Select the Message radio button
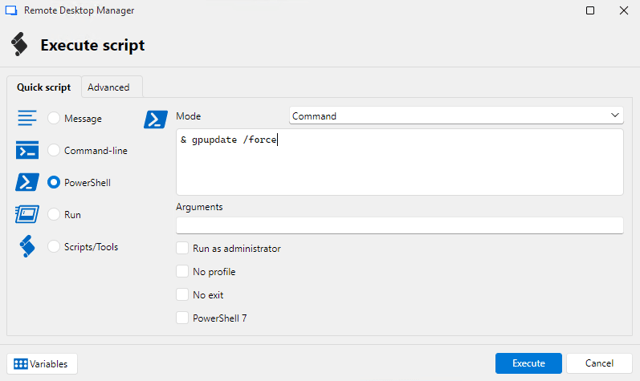This screenshot has width=640, height=381. [53, 118]
